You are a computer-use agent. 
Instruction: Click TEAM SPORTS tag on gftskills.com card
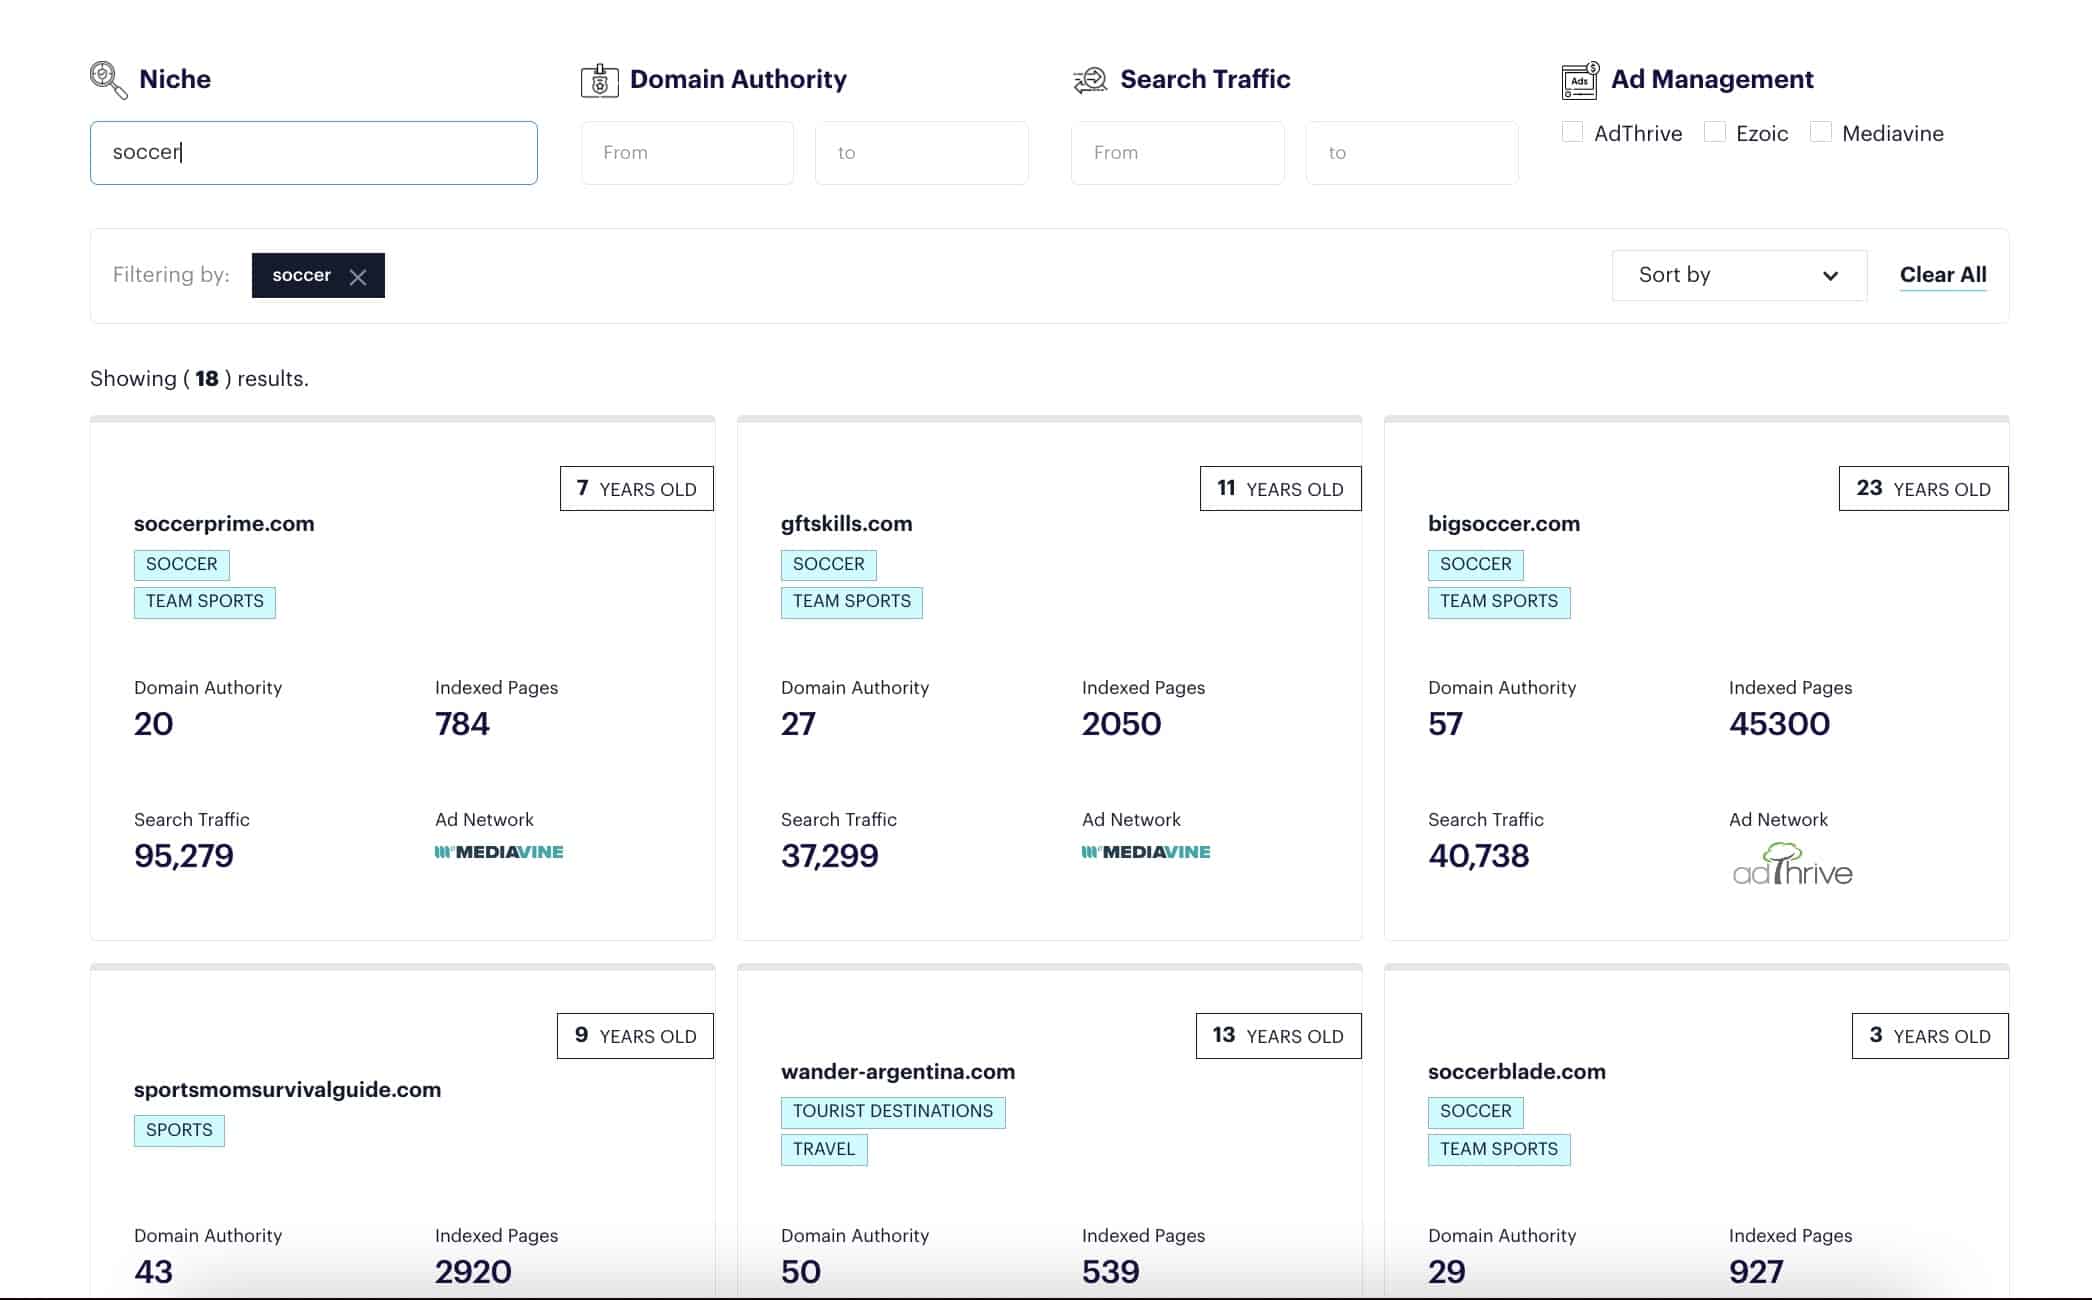click(852, 602)
